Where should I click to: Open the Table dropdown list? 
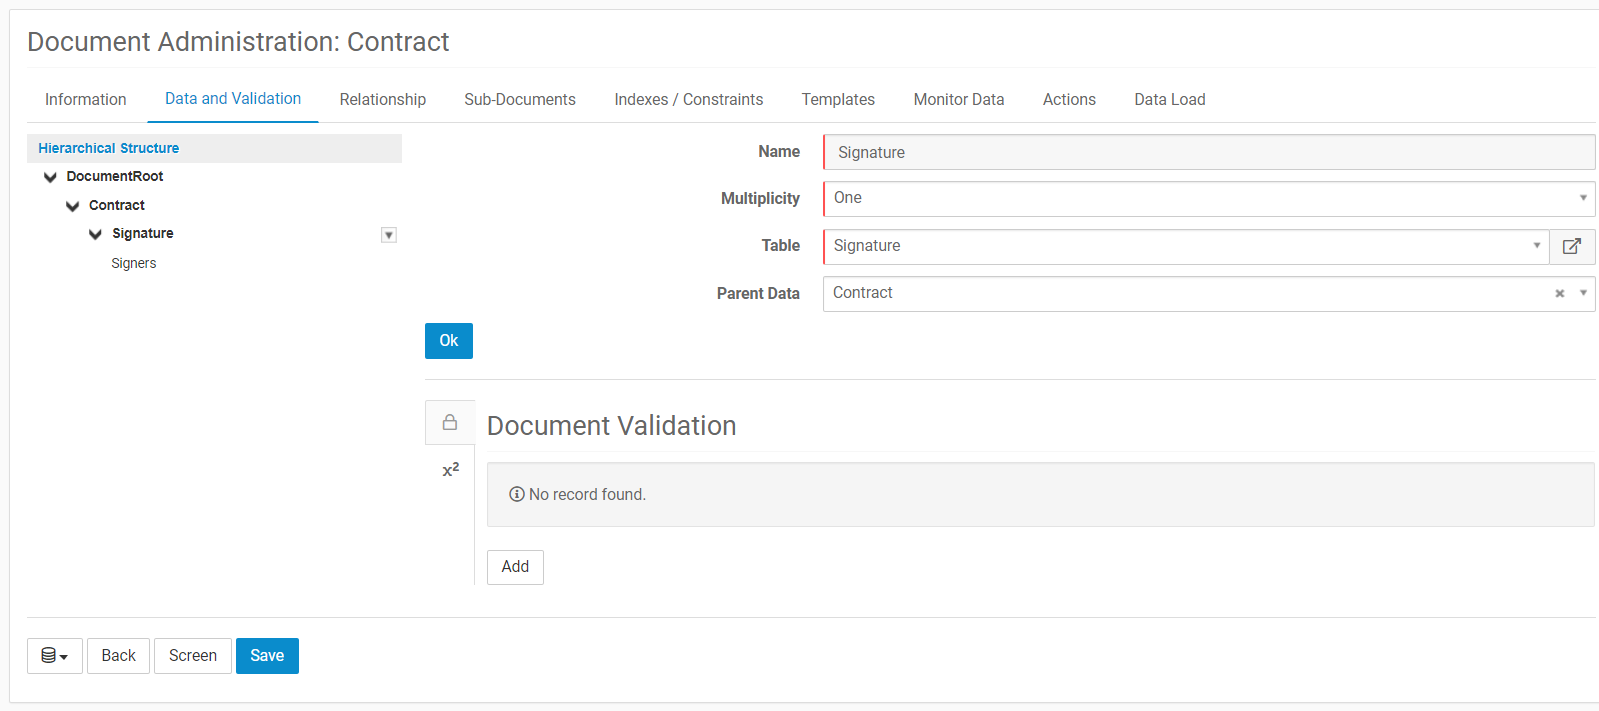(1536, 246)
